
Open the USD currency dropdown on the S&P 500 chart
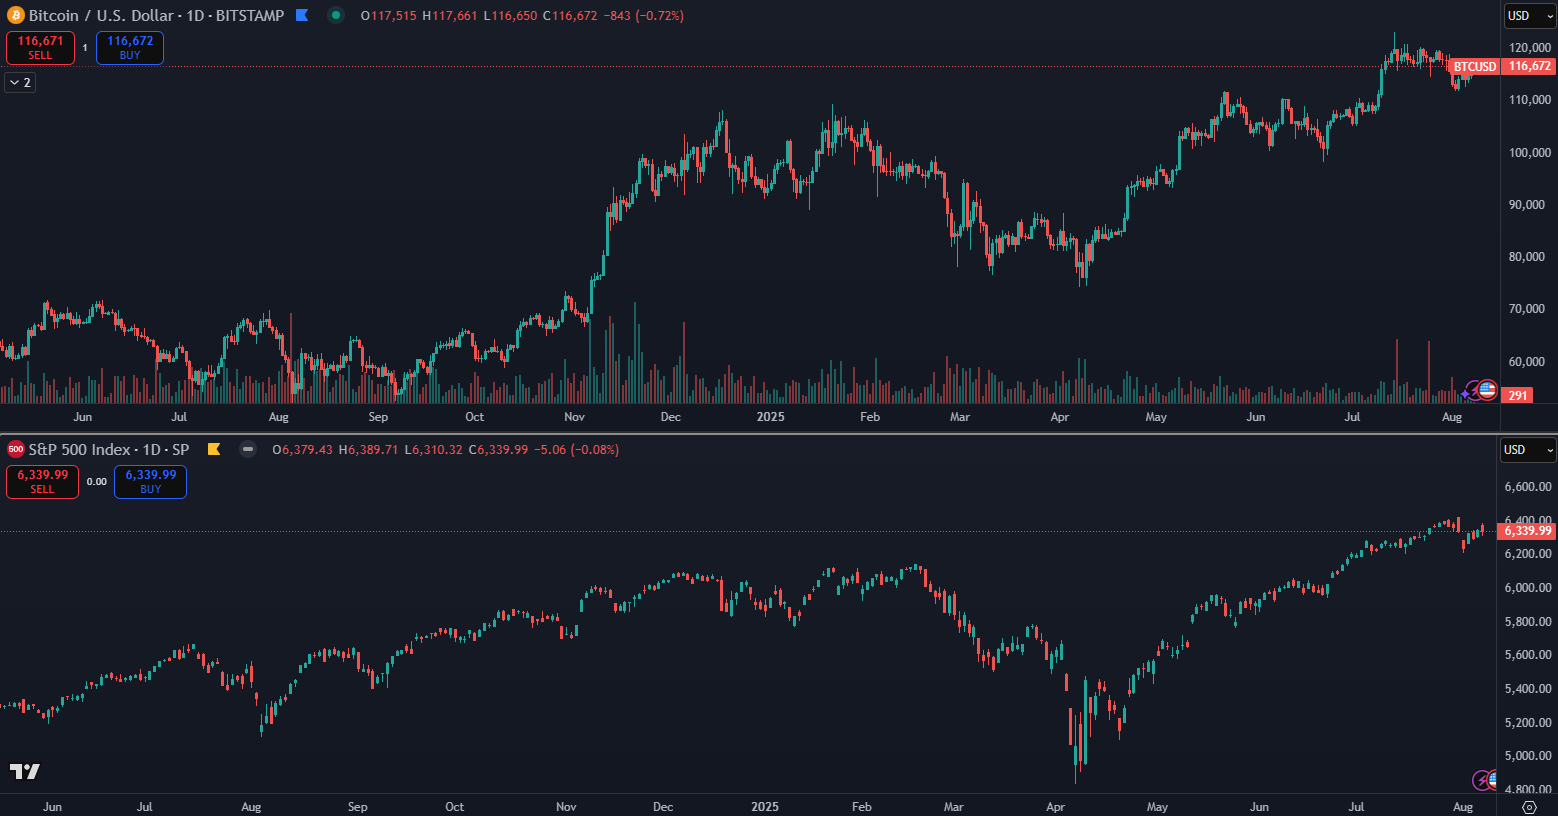pos(1528,450)
